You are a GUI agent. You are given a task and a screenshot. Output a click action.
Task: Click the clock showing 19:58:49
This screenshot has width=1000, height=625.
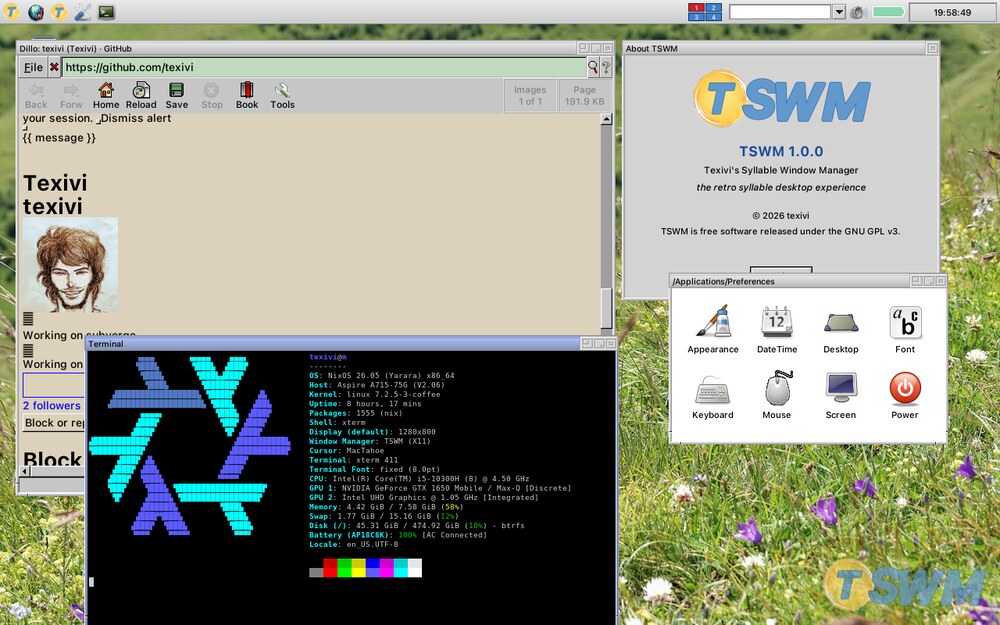tap(952, 12)
